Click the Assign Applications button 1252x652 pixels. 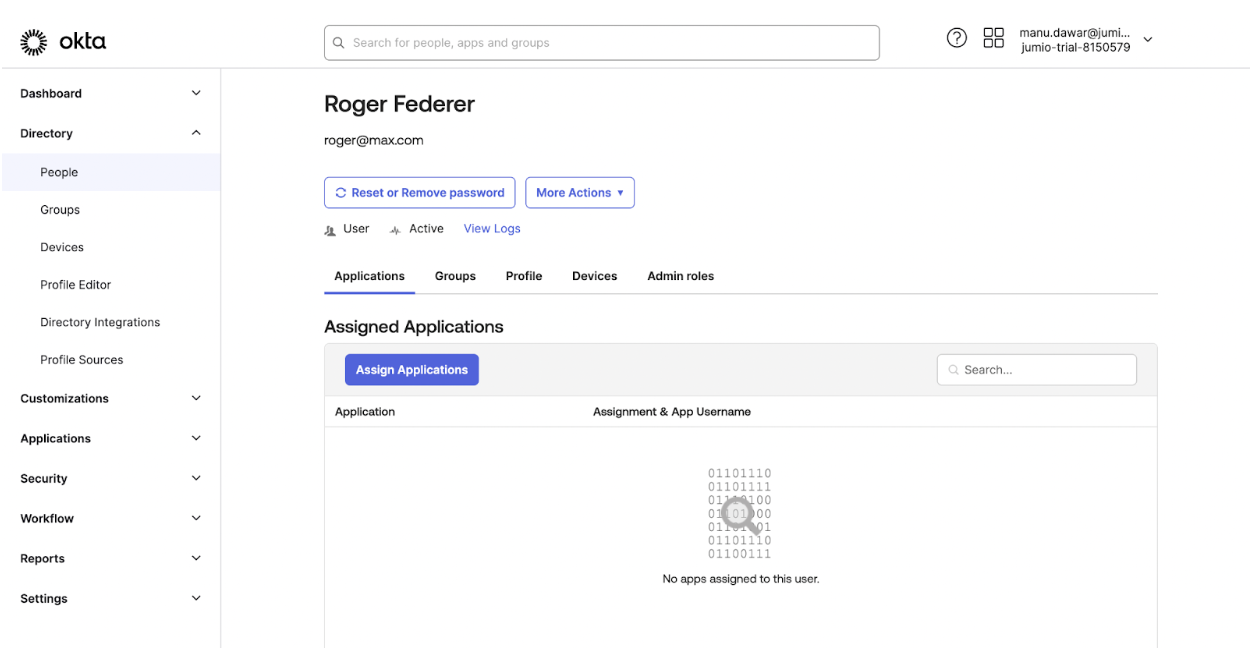tap(412, 370)
